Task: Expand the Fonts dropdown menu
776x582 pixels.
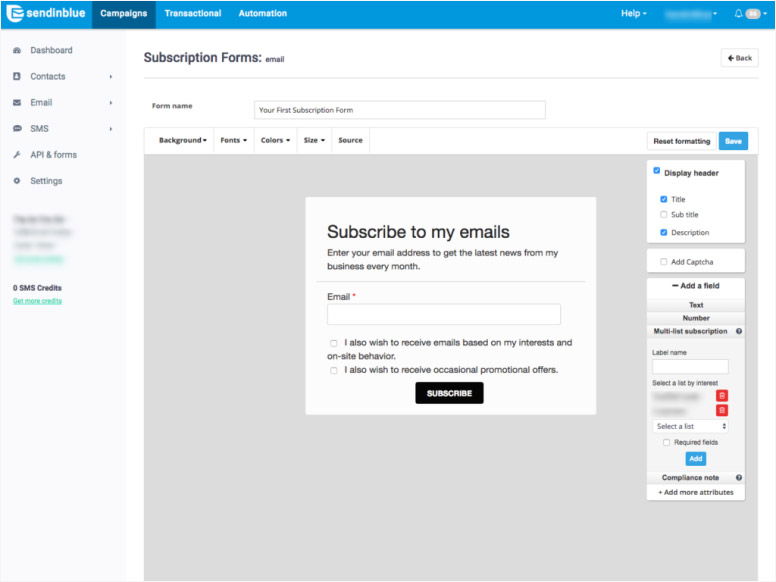Action: [233, 141]
